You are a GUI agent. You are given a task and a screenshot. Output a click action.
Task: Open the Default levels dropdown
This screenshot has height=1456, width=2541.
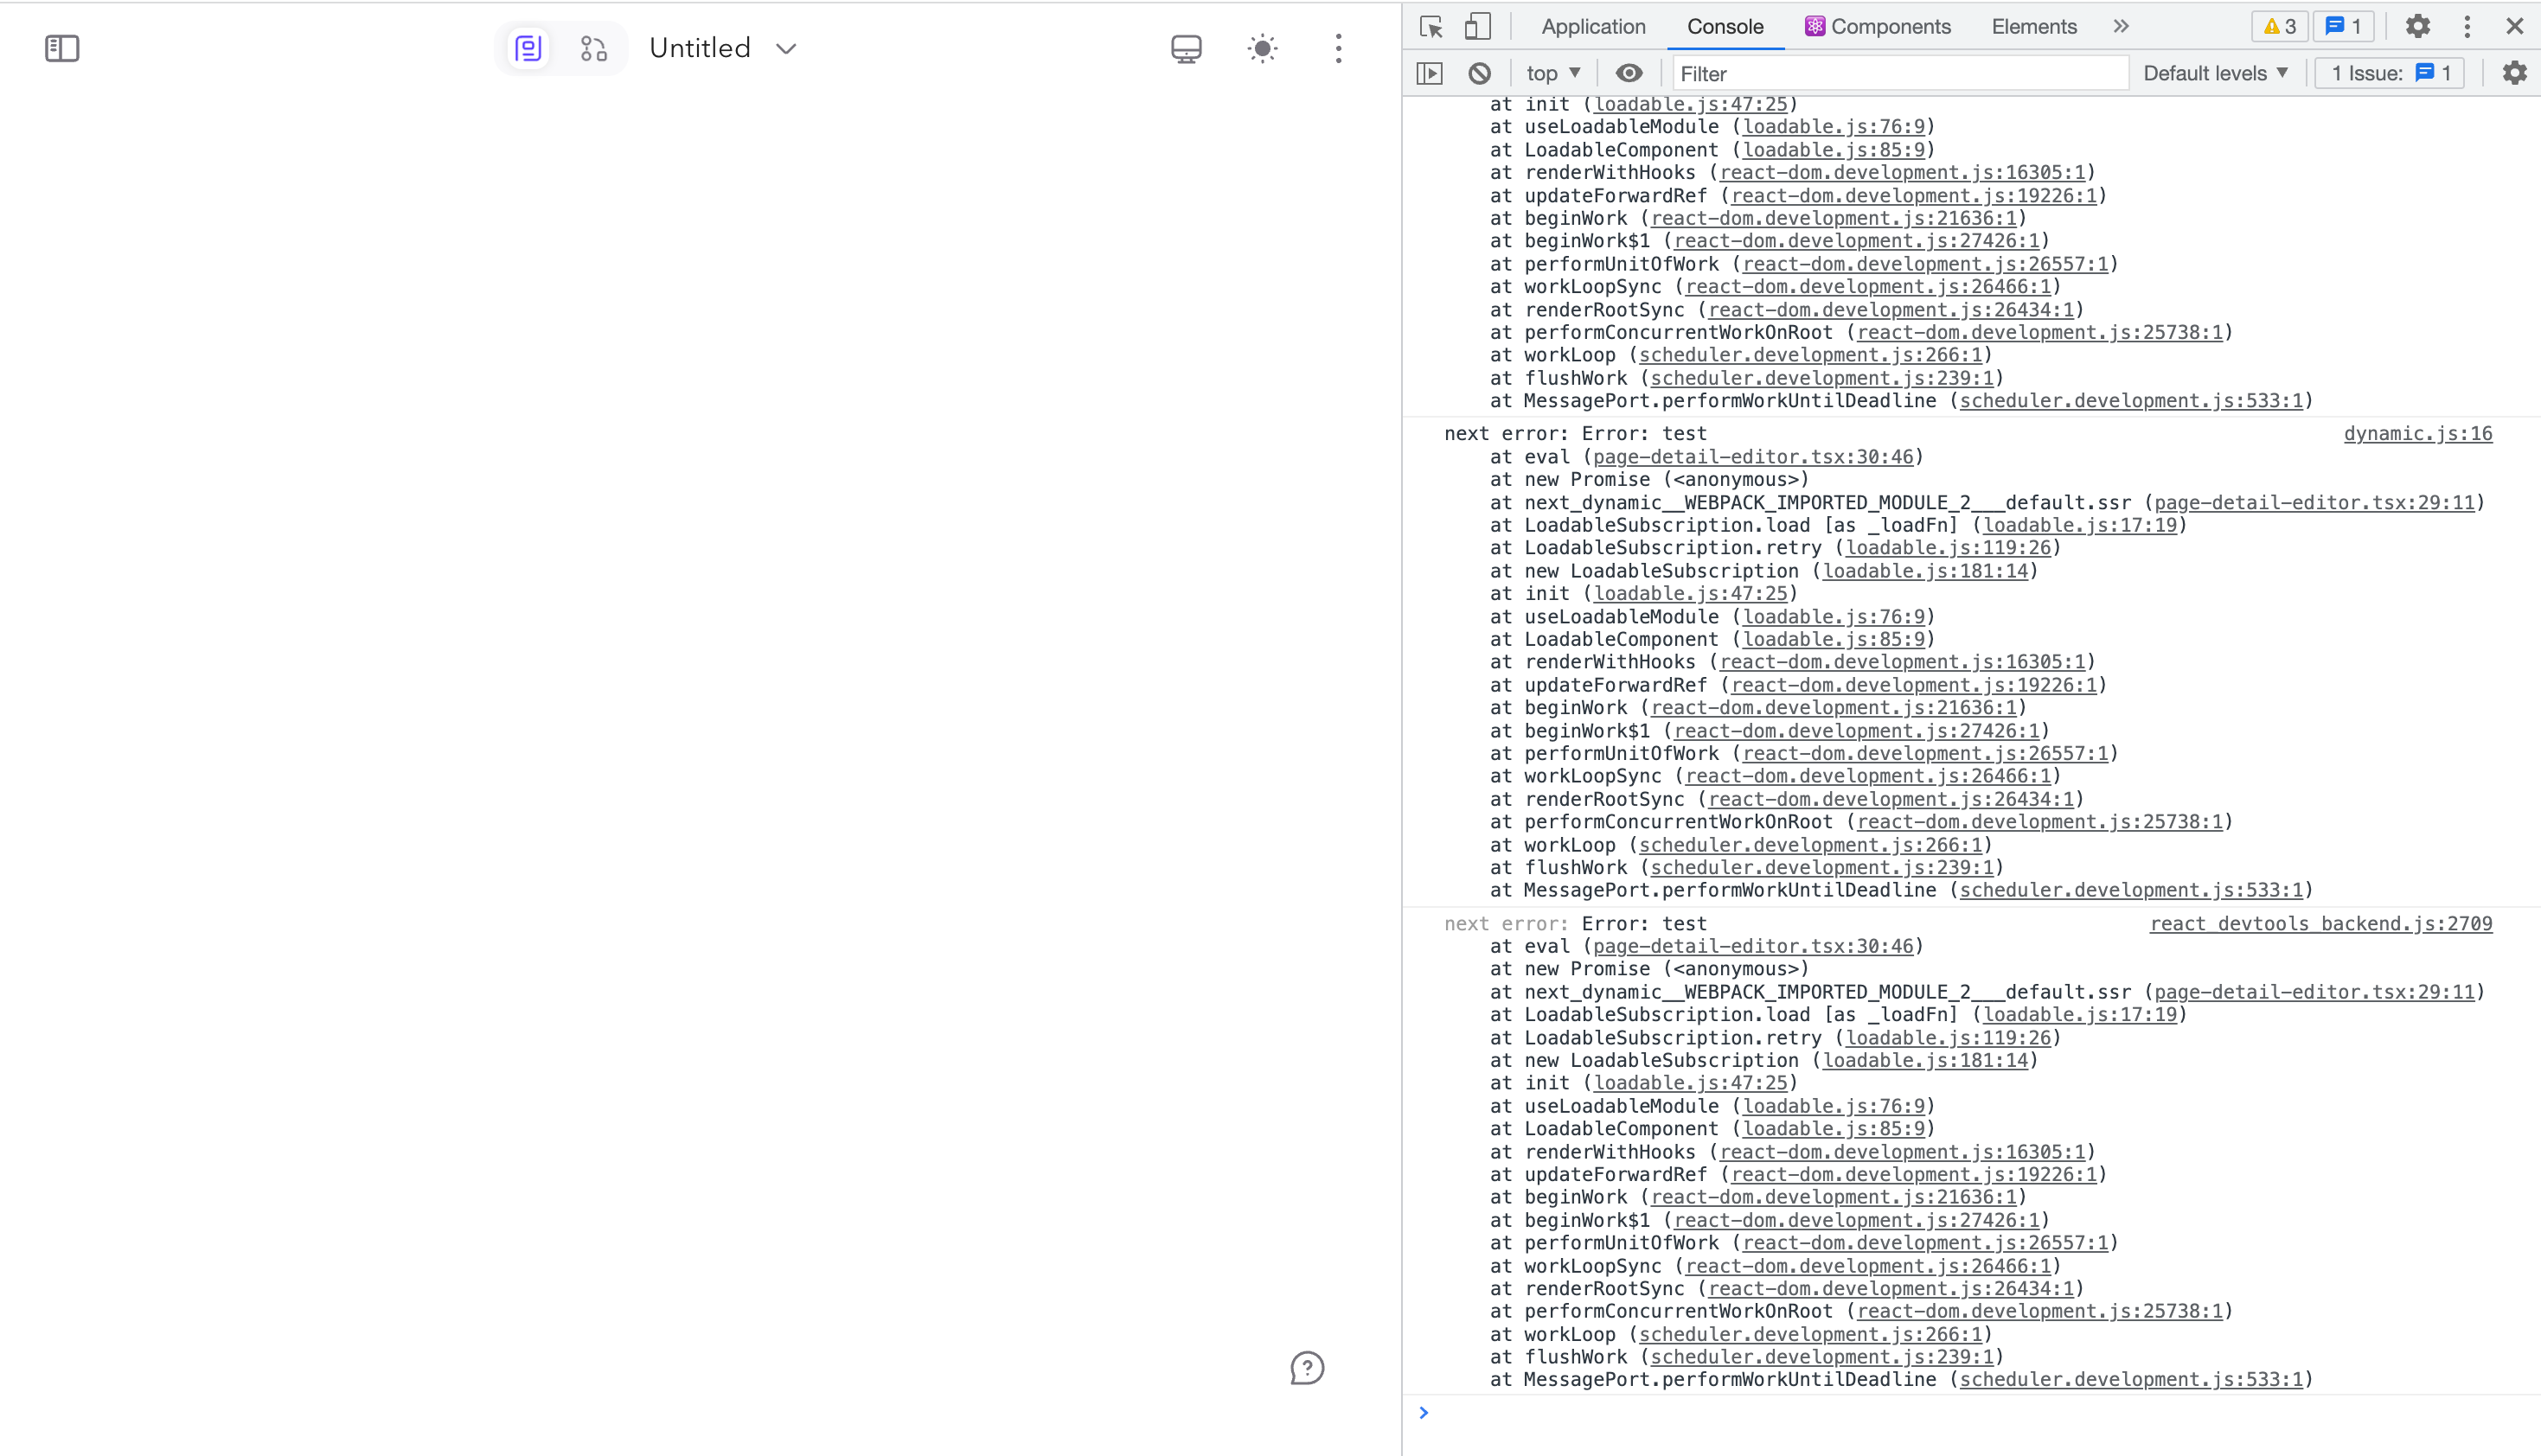coord(2214,72)
